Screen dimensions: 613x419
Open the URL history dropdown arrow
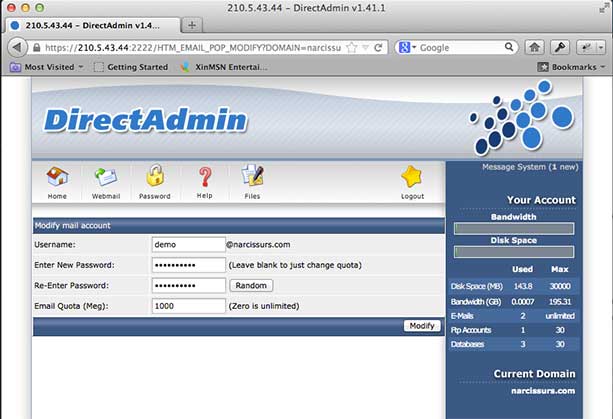[365, 48]
